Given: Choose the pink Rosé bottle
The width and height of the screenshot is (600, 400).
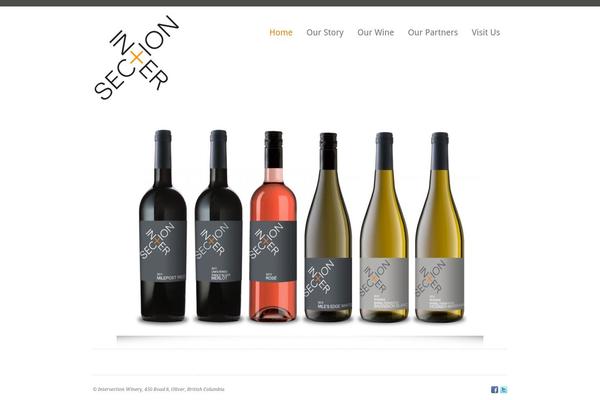Looking at the screenshot, I should 273,226.
